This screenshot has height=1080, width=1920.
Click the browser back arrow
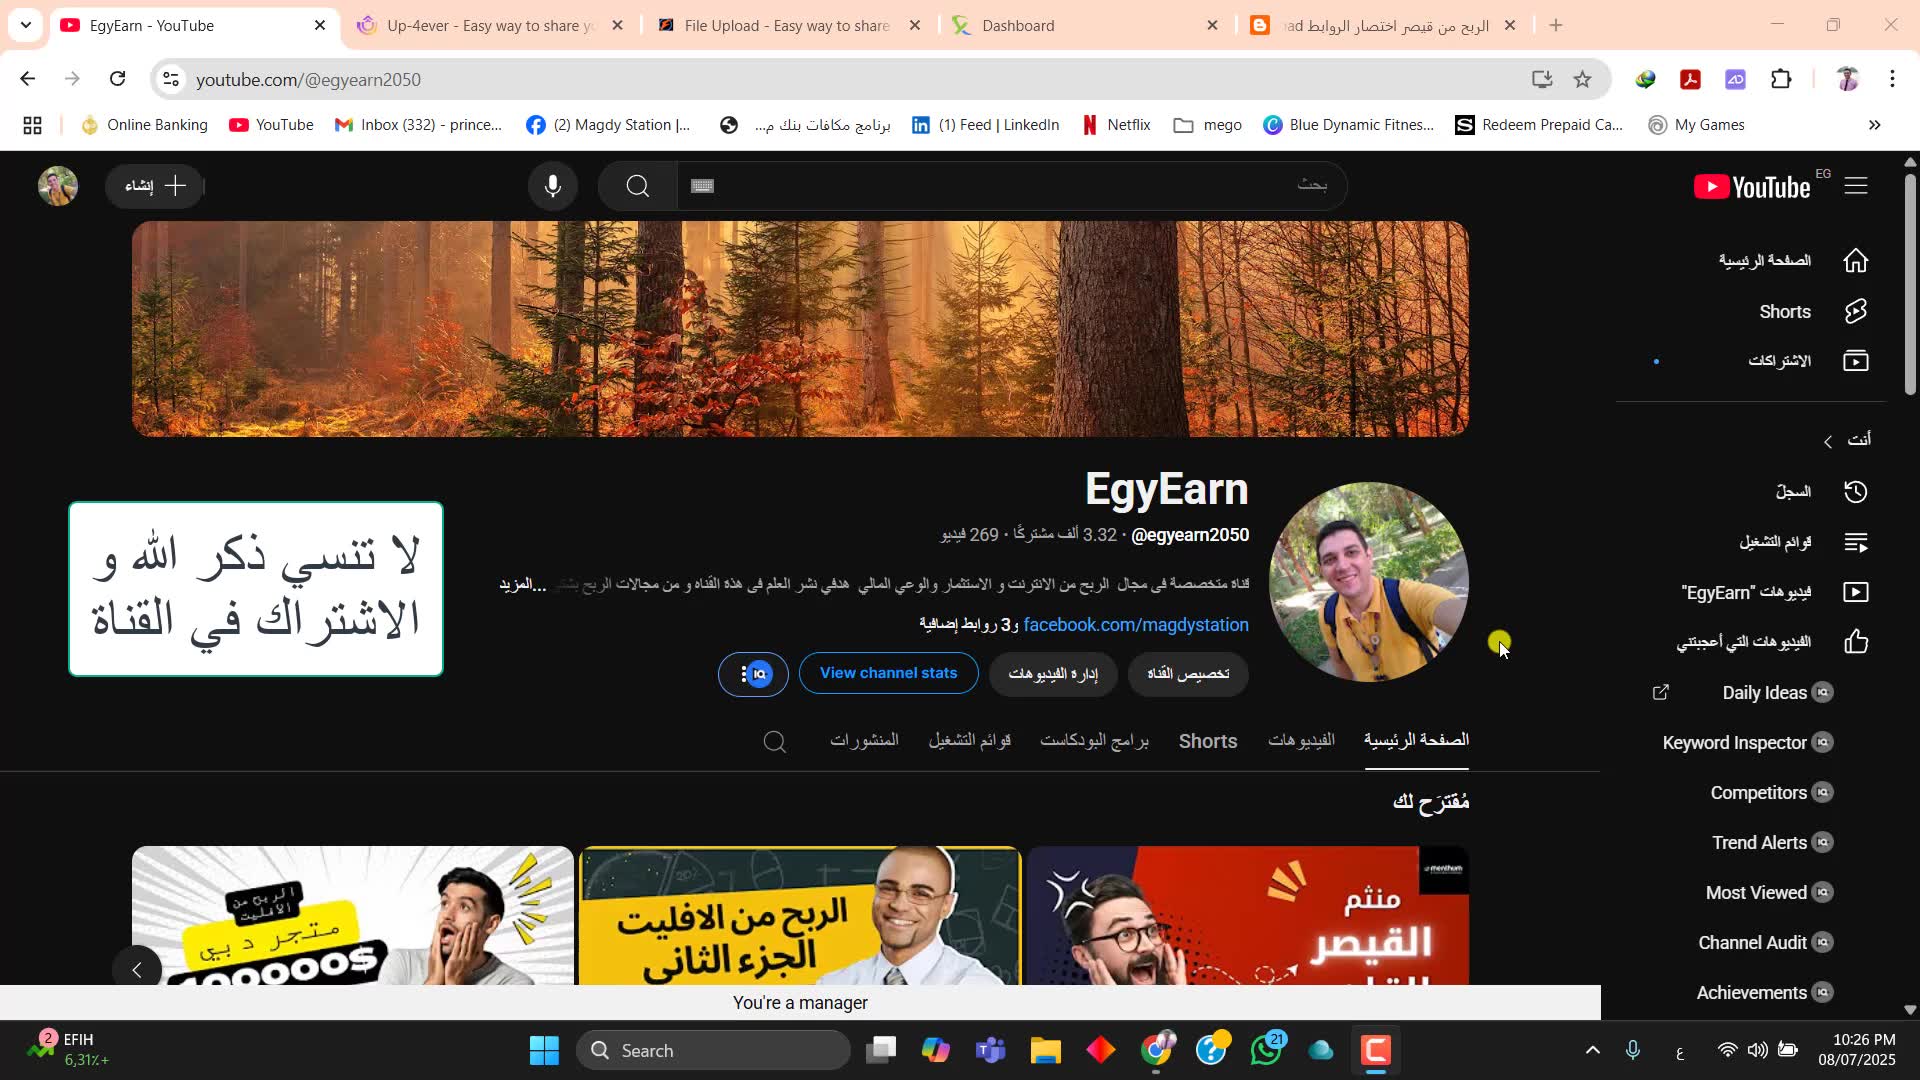pyautogui.click(x=28, y=79)
